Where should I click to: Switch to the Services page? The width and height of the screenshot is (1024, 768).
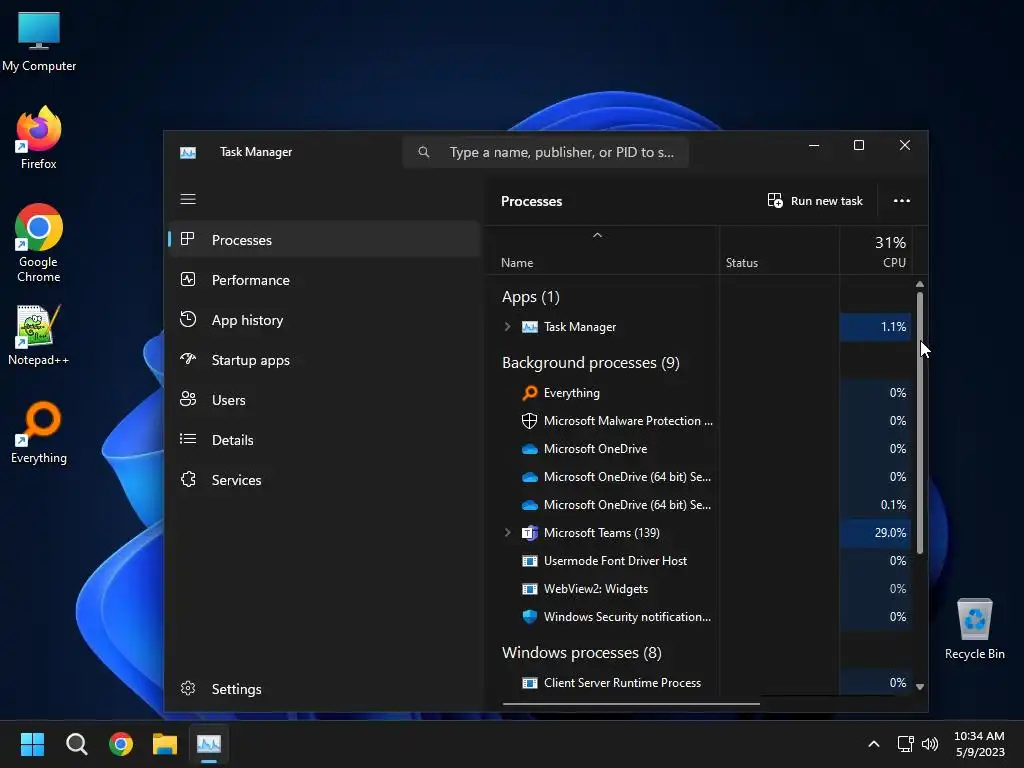pos(325,479)
